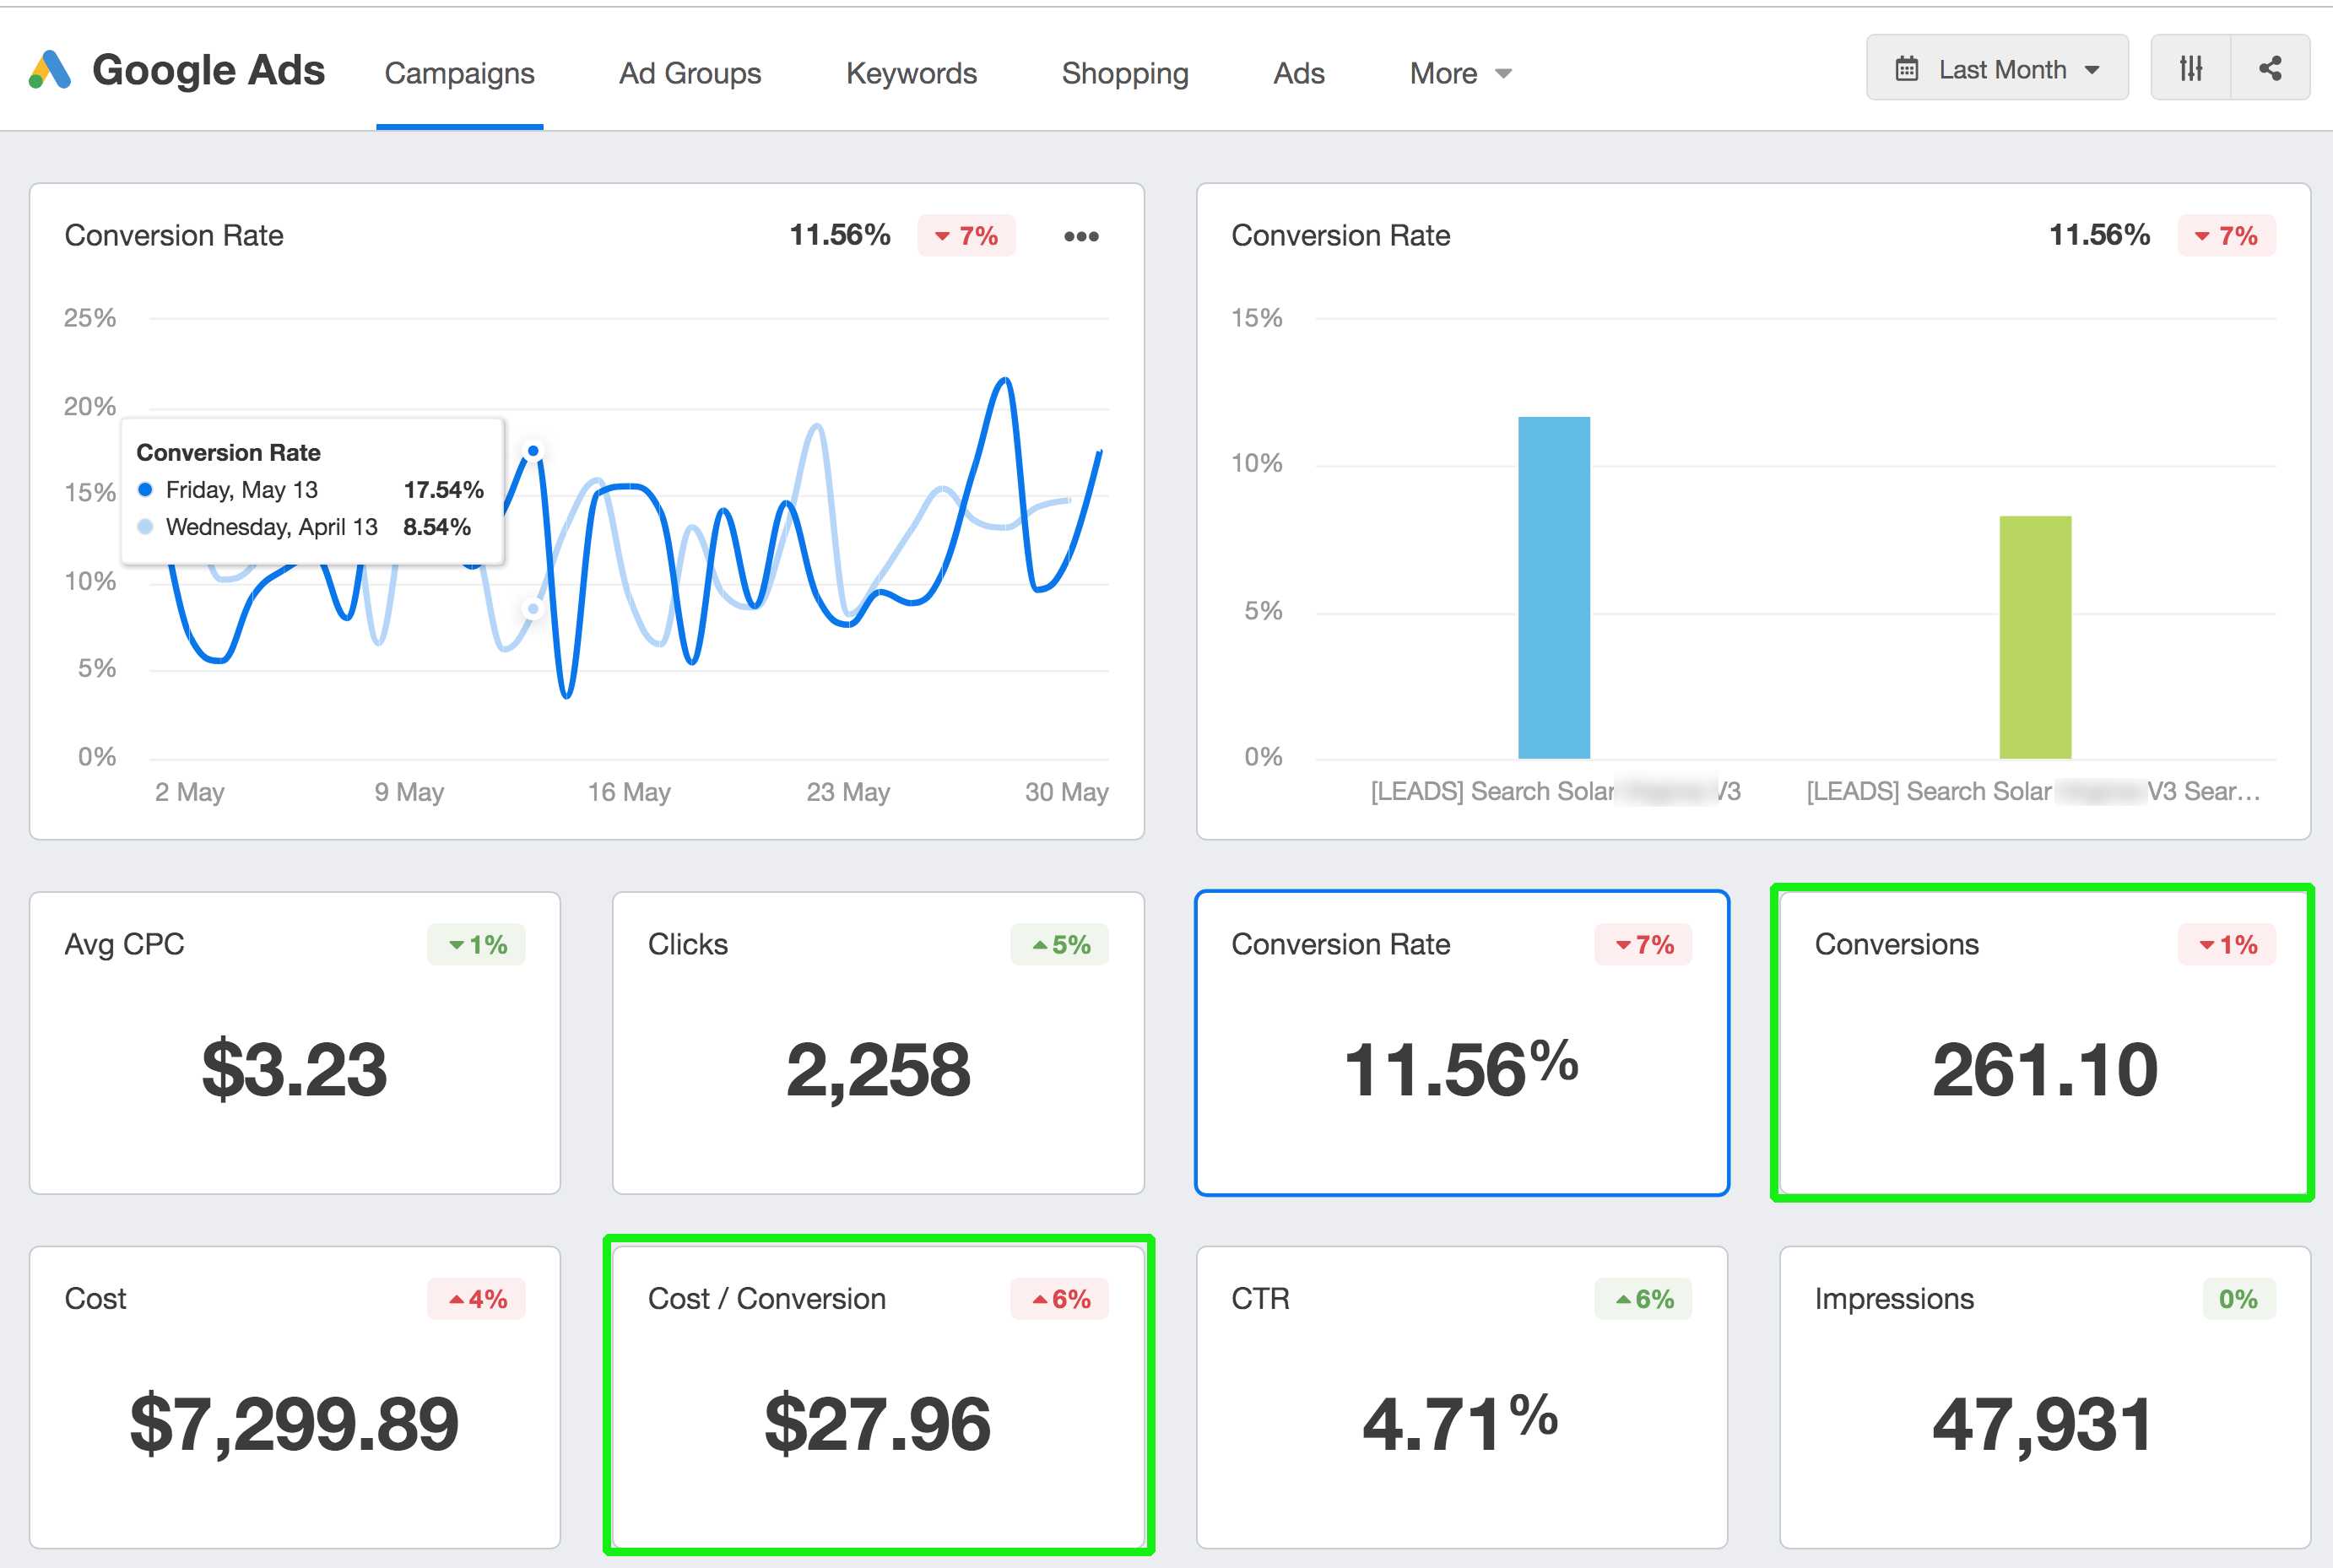Screen dimensions: 2333x1568
Task: Click the 7% decrease badge on bar chart
Action: click(x=2226, y=236)
